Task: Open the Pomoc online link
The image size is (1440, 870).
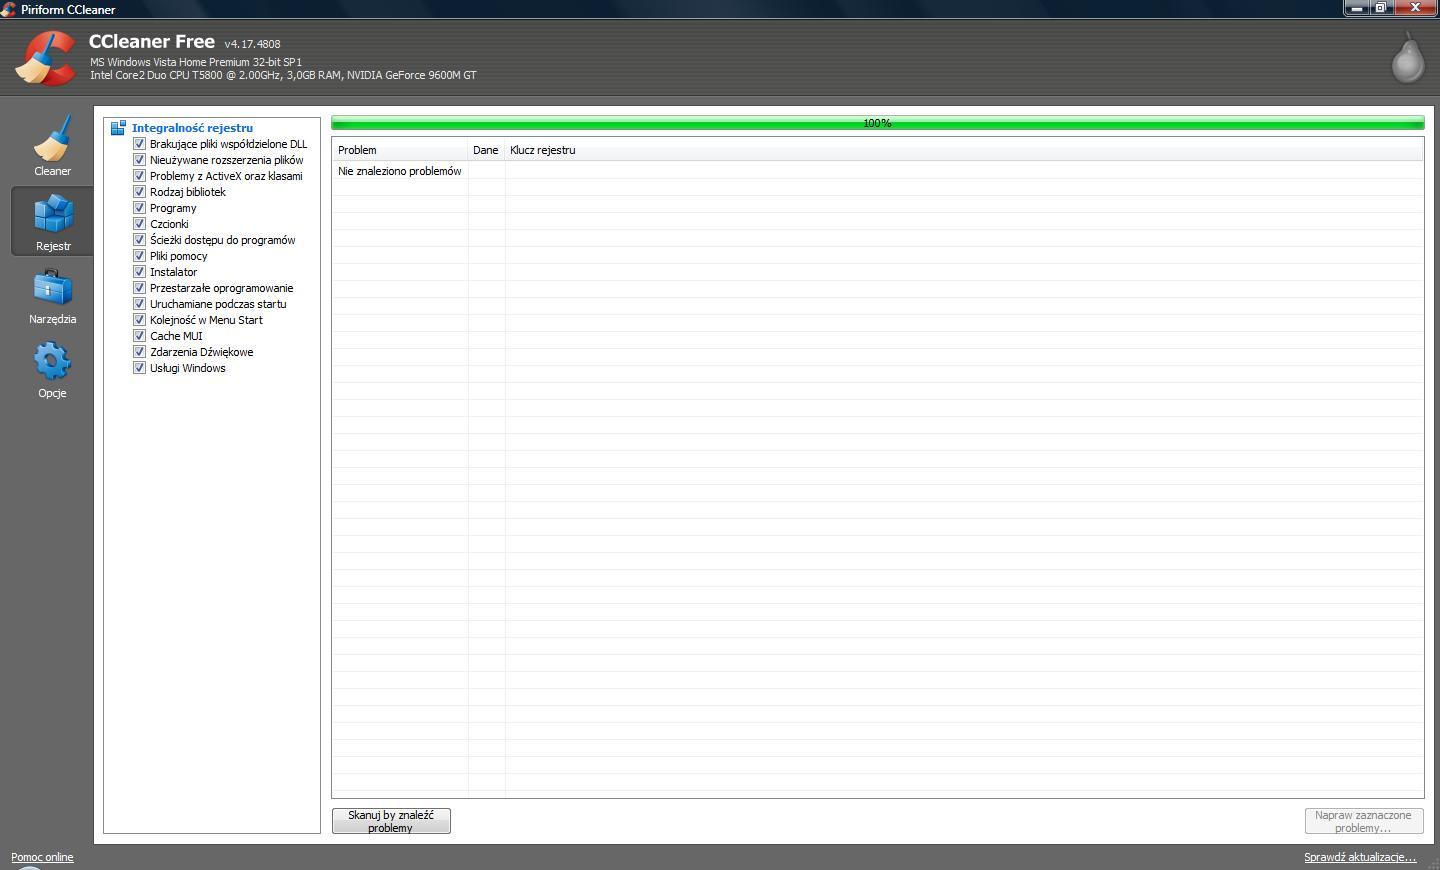Action: click(x=42, y=857)
